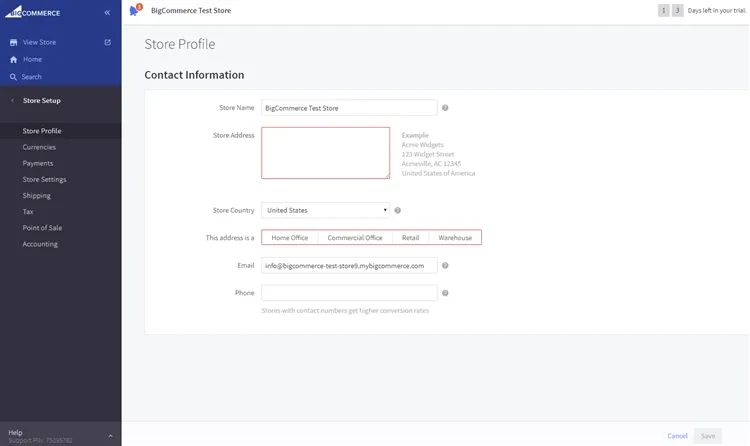This screenshot has width=750, height=446.
Task: Click Search in the sidebar
Action: [x=31, y=77]
